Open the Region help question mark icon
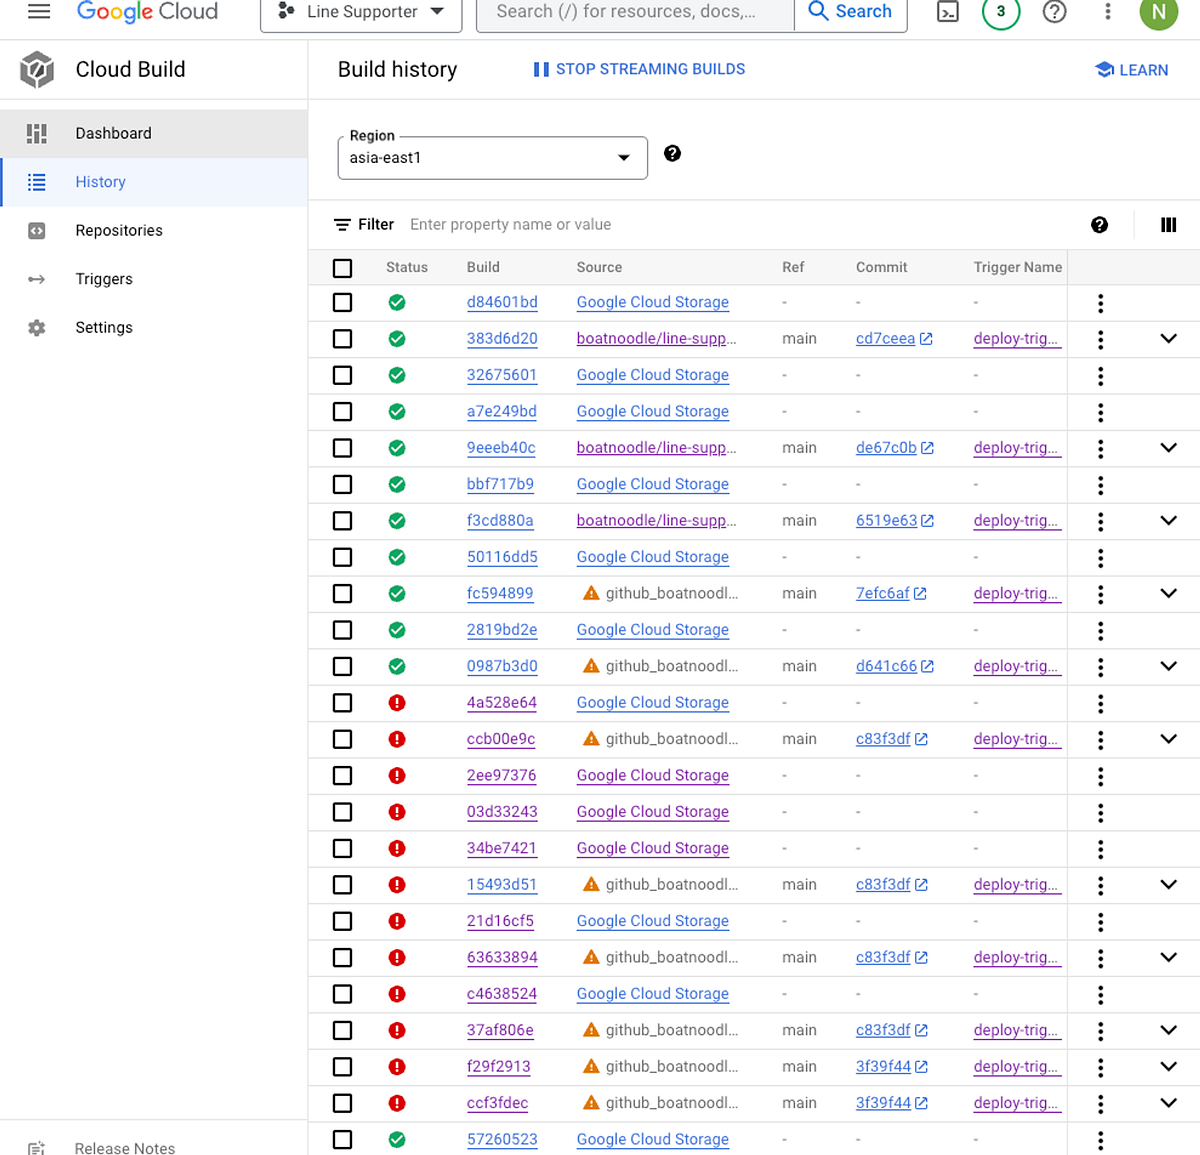The image size is (1200, 1155). [x=672, y=153]
